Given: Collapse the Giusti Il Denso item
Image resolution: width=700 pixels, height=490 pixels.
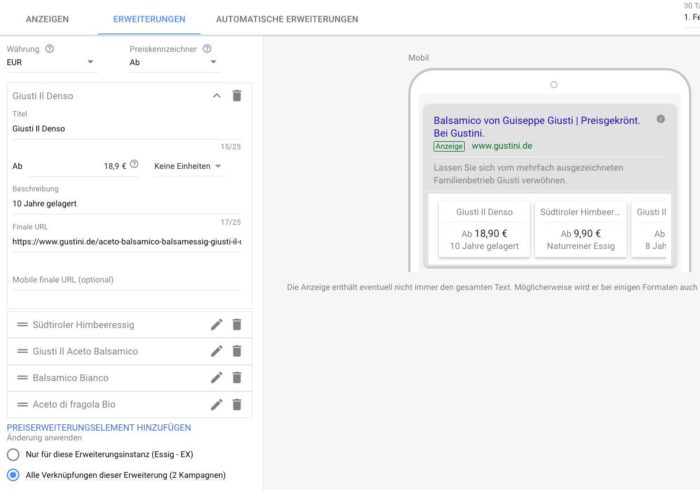Looking at the screenshot, I should [x=217, y=96].
